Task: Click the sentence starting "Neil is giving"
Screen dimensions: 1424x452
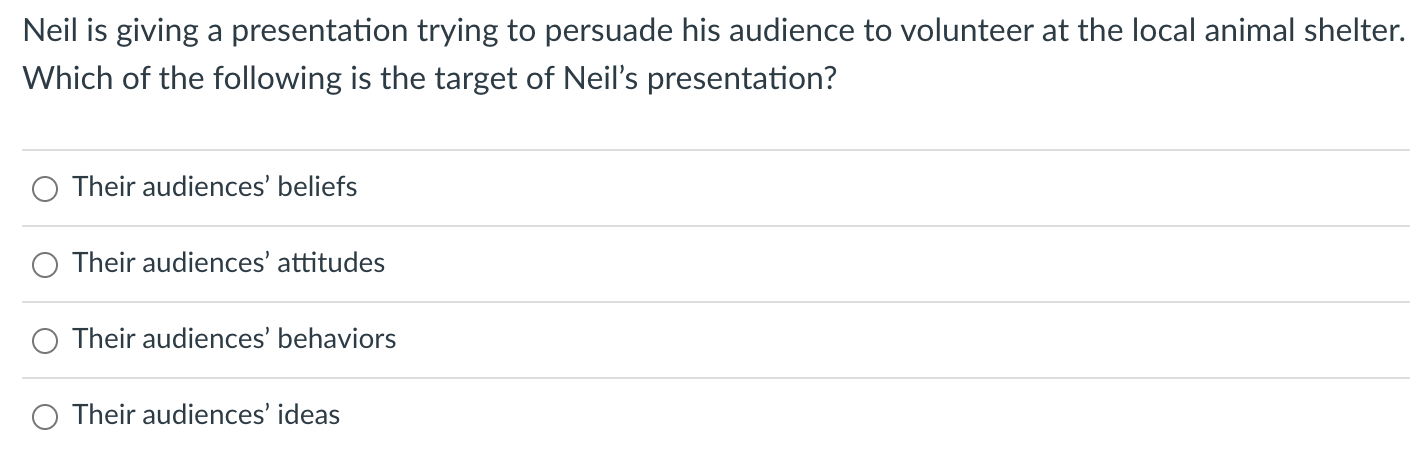Action: pos(708,33)
